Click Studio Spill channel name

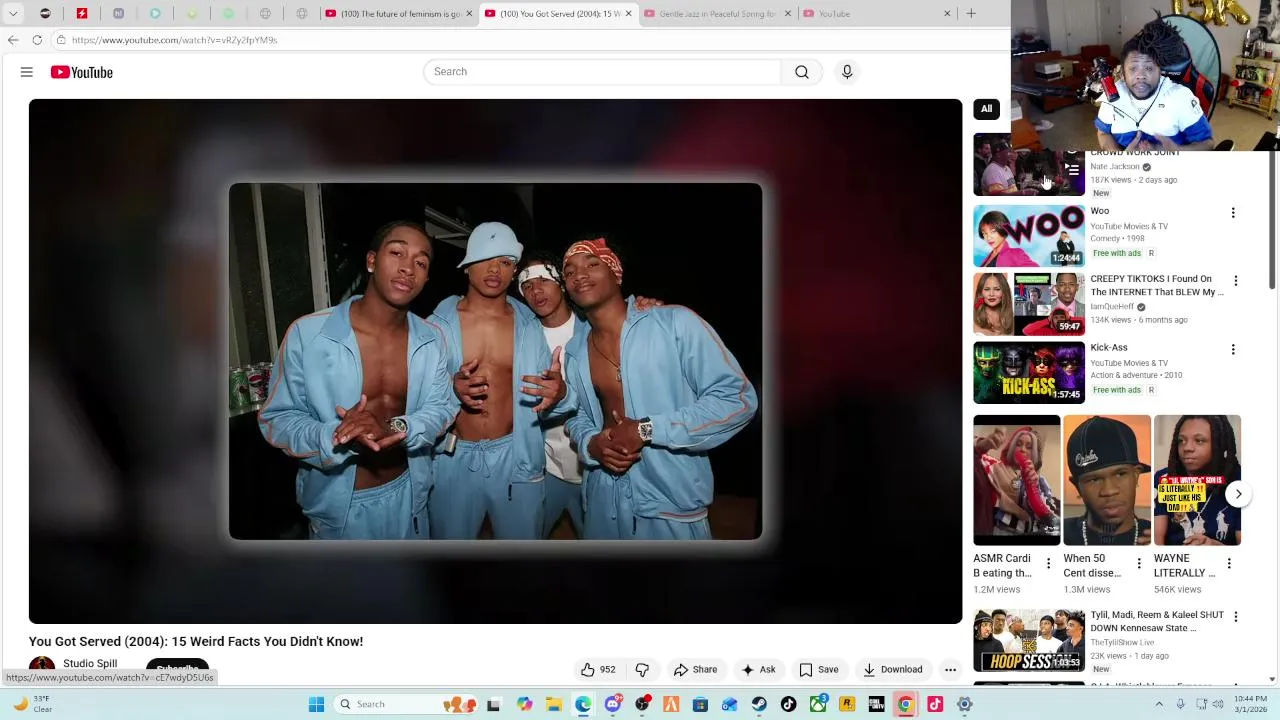pos(90,664)
